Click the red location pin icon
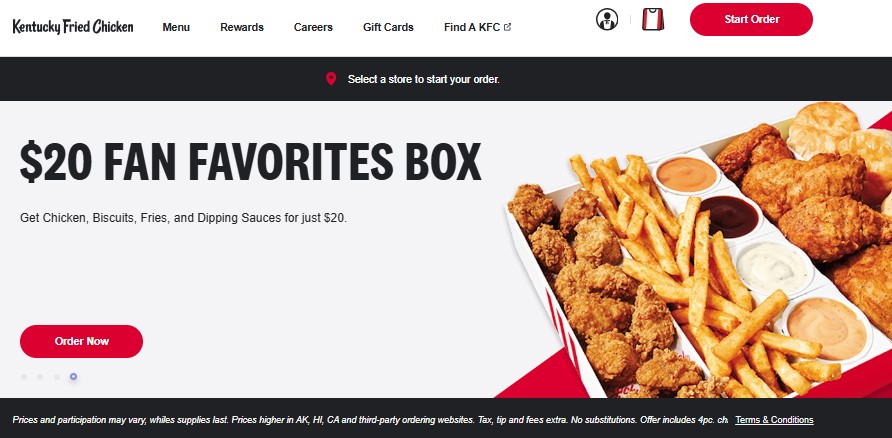The height and width of the screenshot is (438, 892). (x=331, y=79)
